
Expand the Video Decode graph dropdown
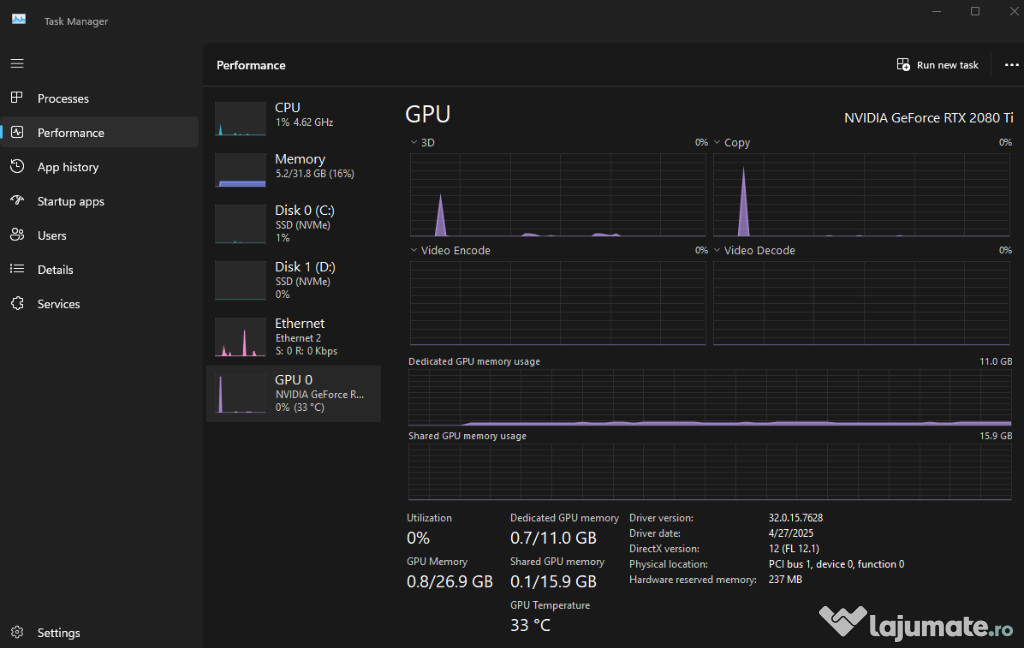coord(716,250)
